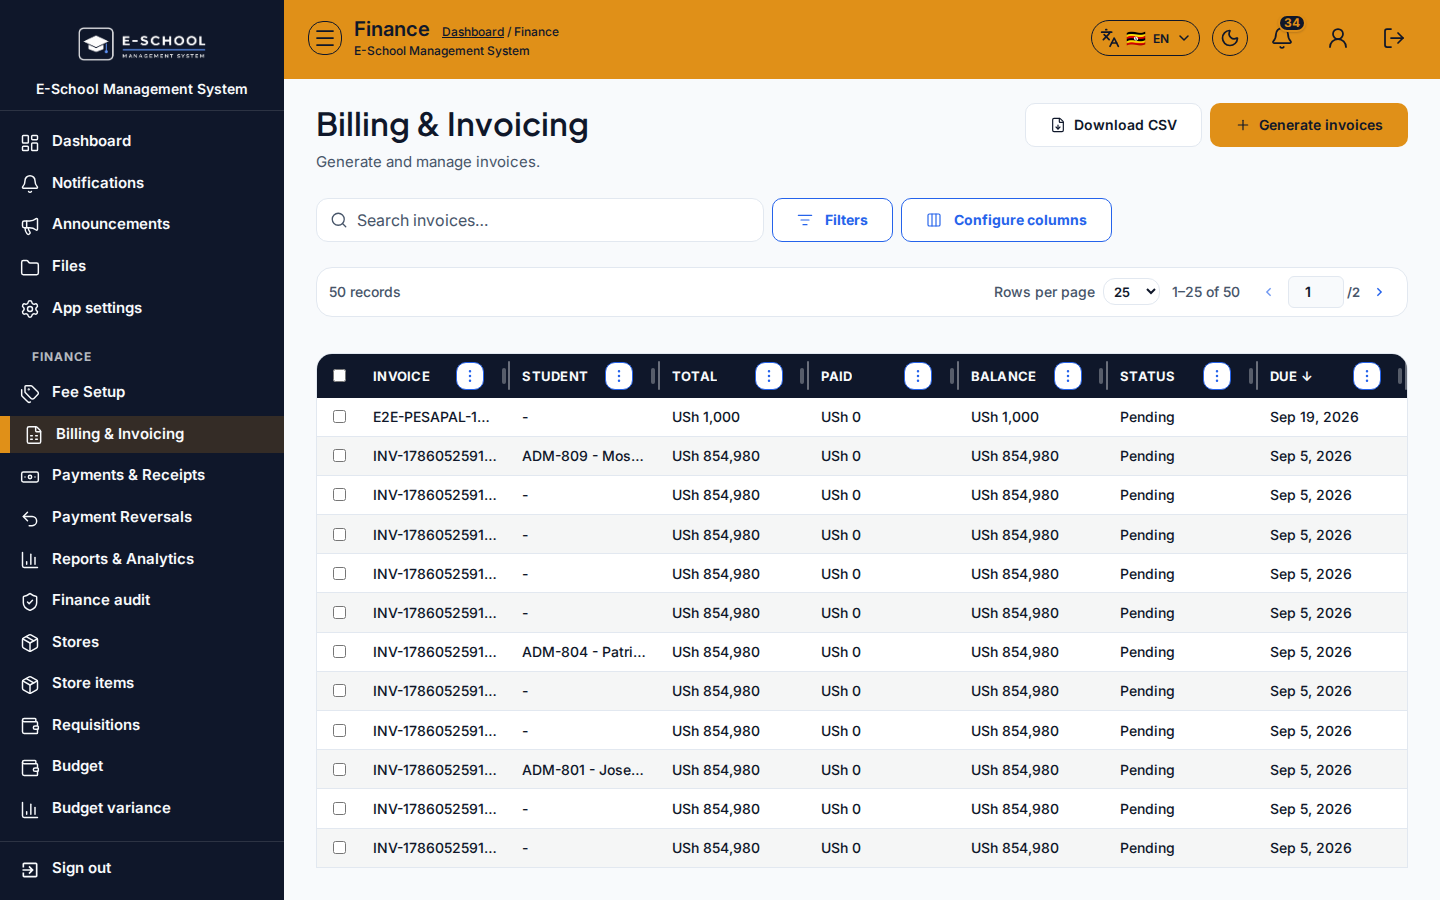
Task: Open BALANCE column options menu
Action: (x=1068, y=376)
